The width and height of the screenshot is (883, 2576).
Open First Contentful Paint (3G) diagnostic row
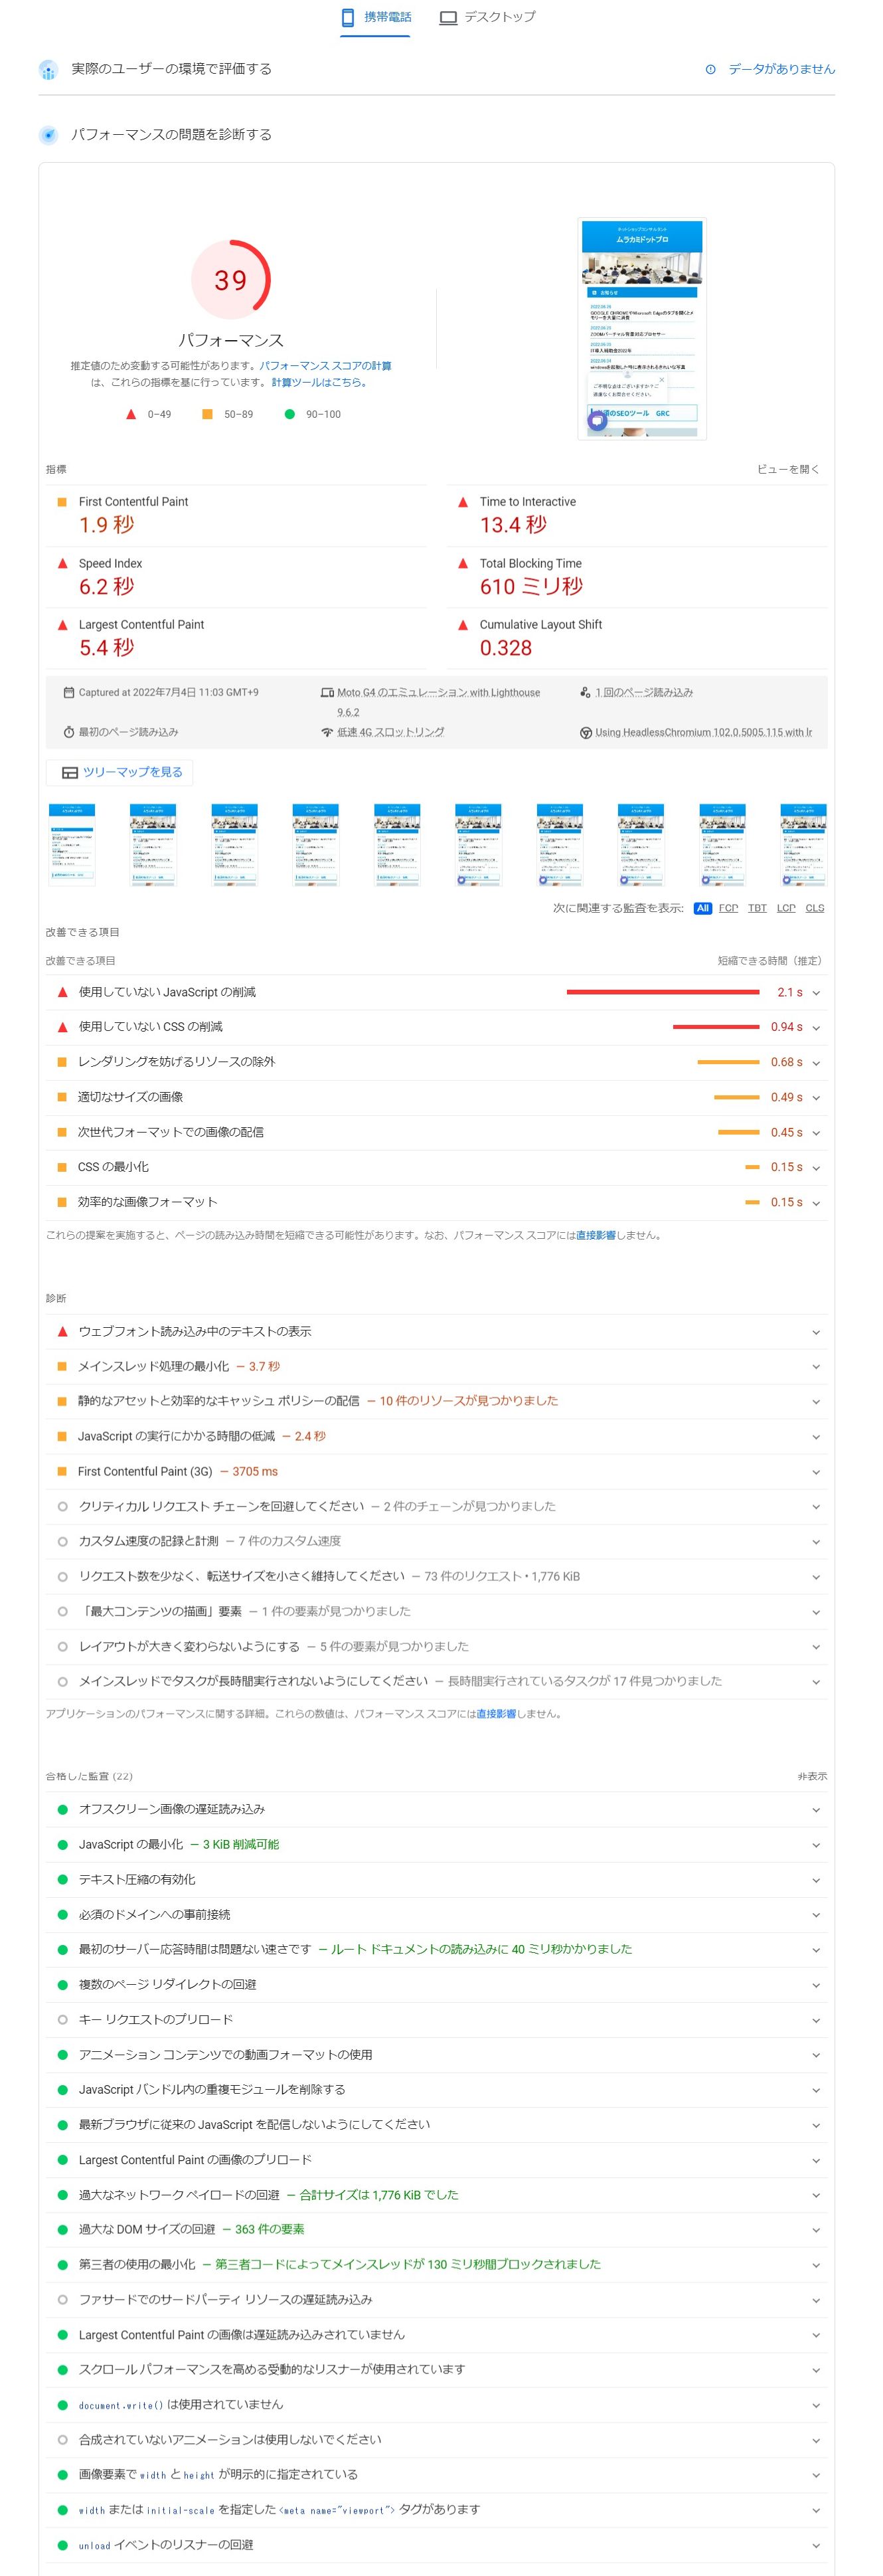436,1472
